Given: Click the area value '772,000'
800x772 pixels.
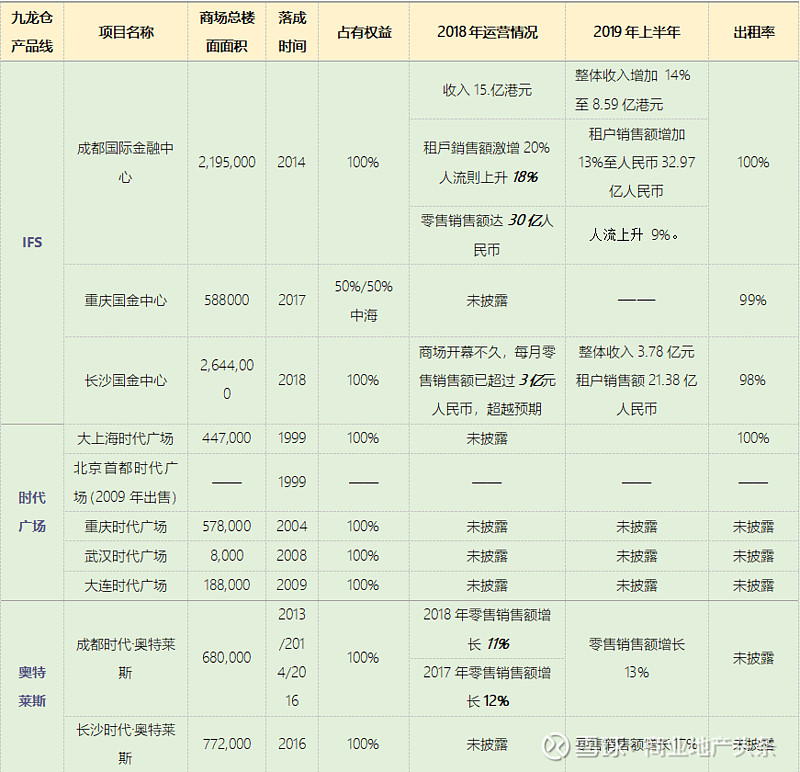Looking at the screenshot, I should coord(227,744).
